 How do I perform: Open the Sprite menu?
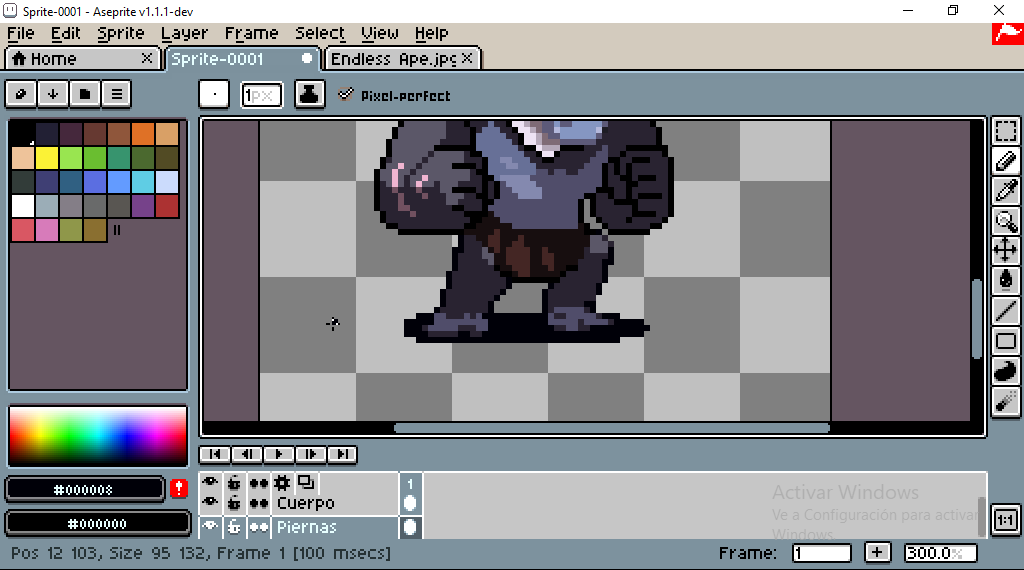[121, 33]
